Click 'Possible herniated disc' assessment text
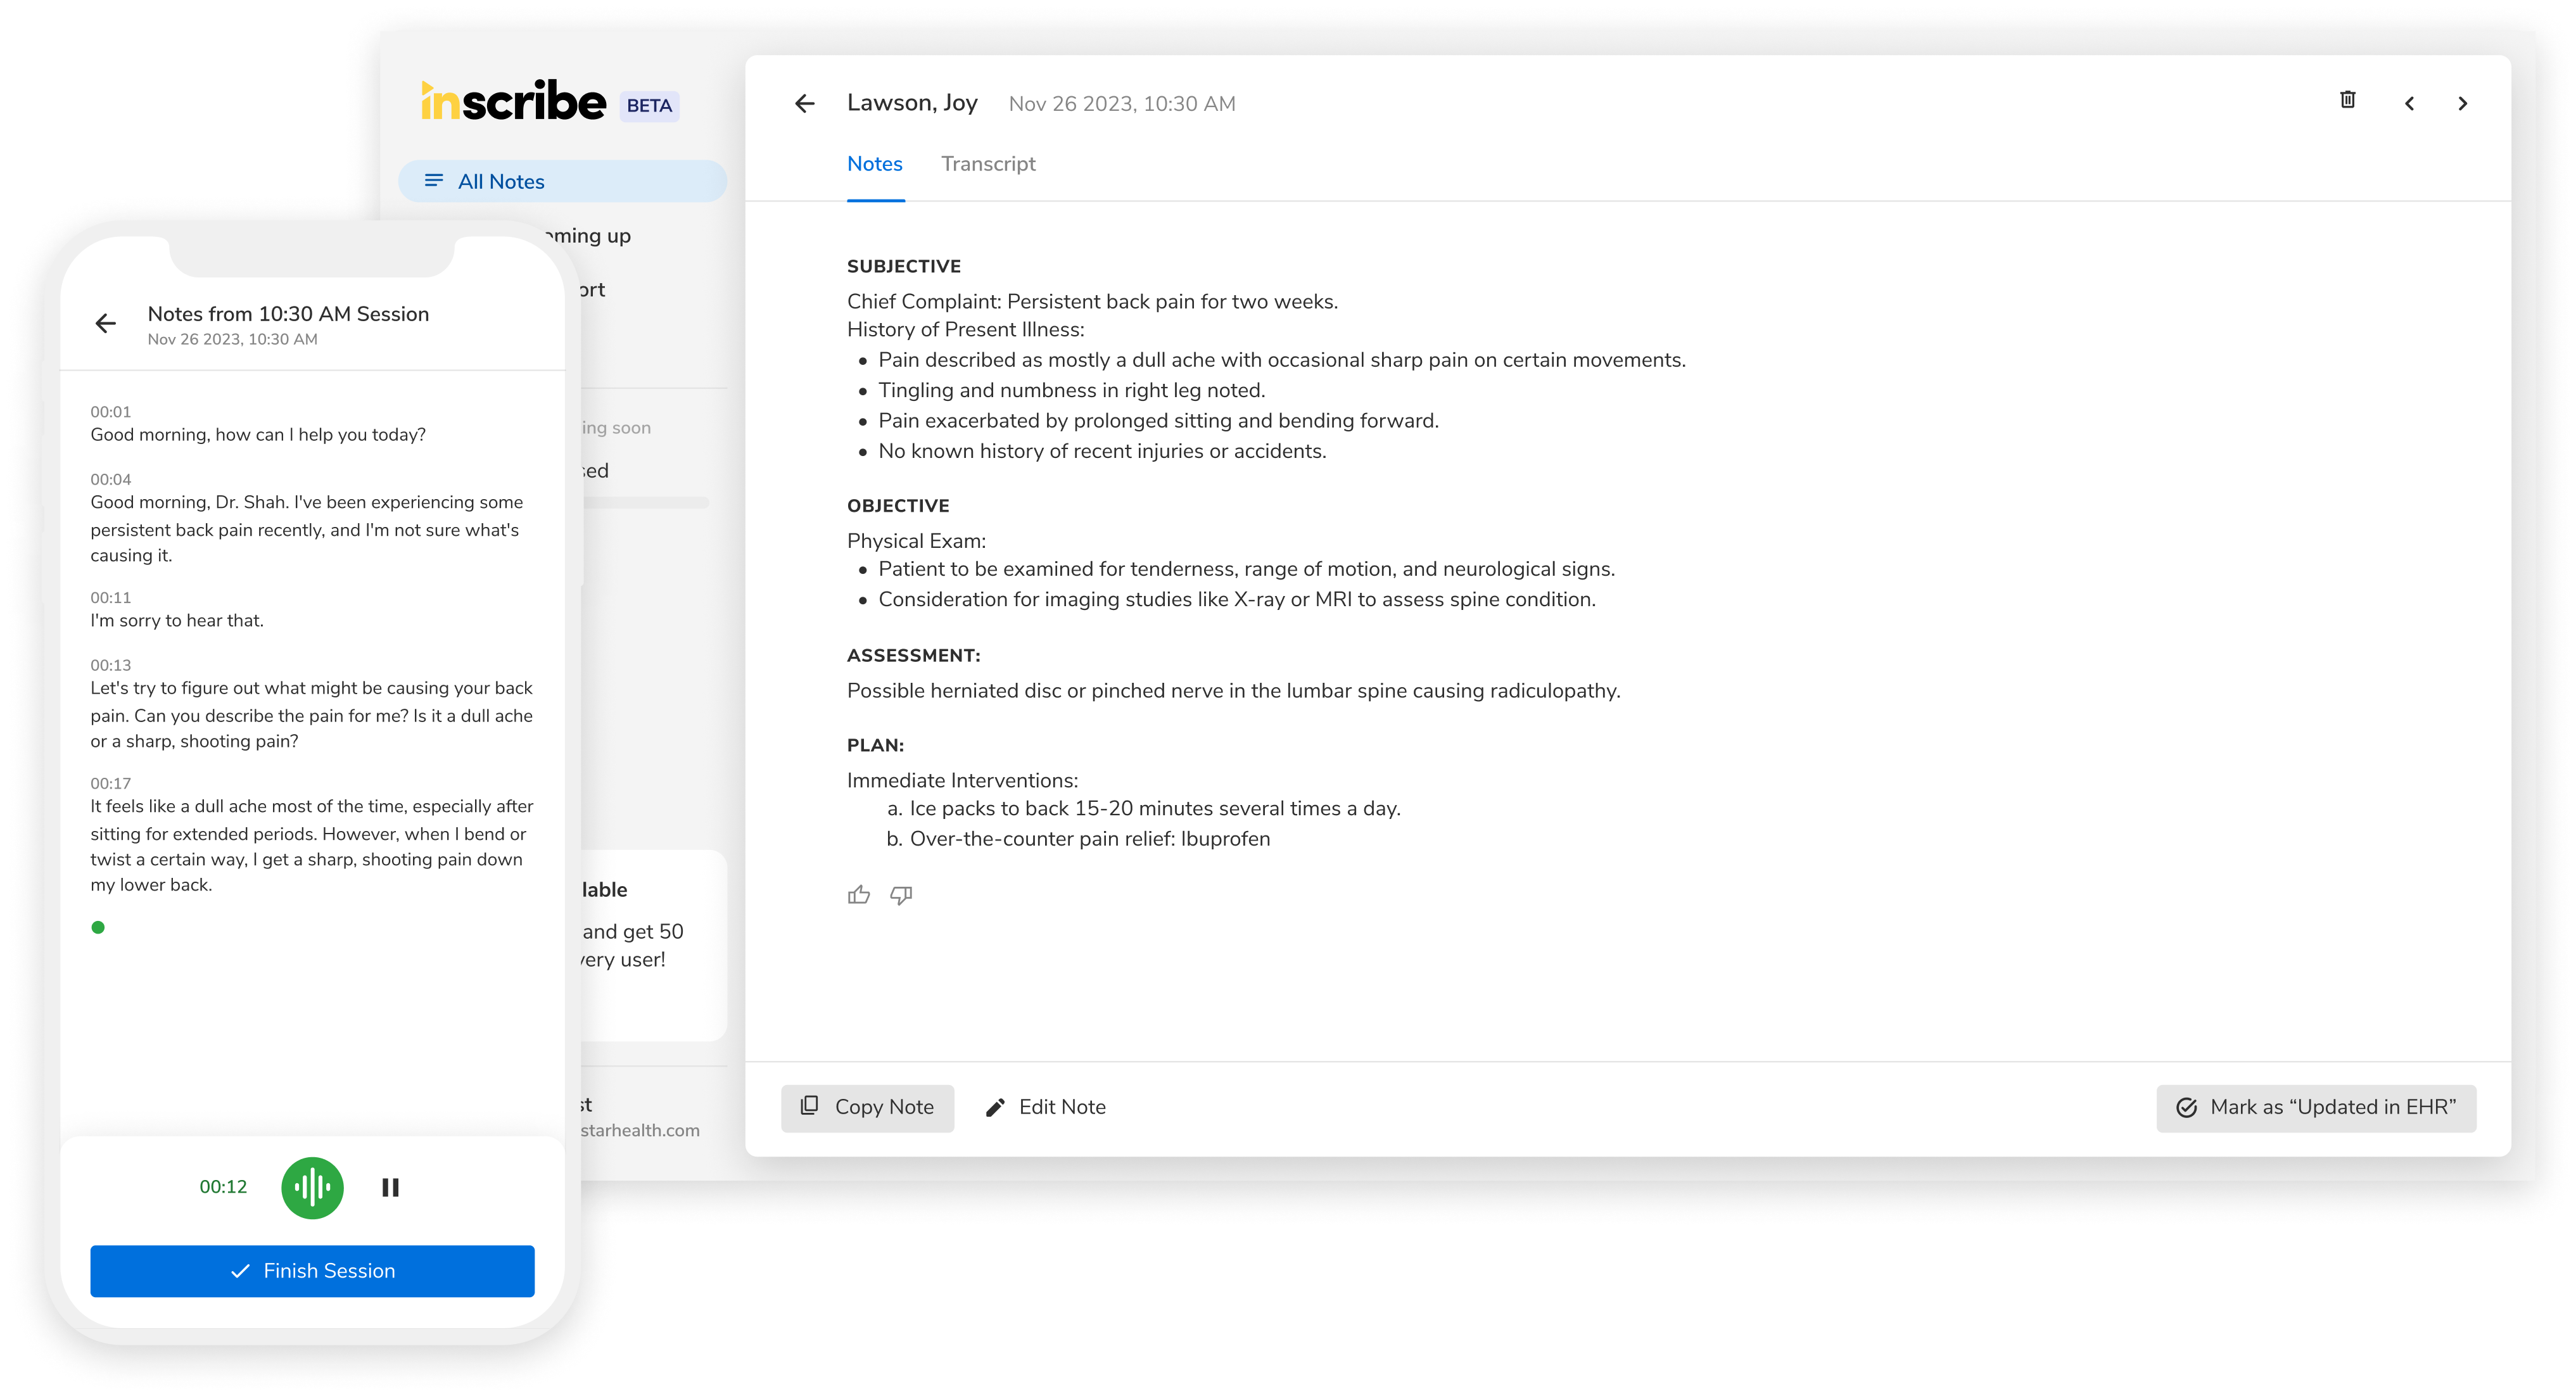 (x=1233, y=691)
